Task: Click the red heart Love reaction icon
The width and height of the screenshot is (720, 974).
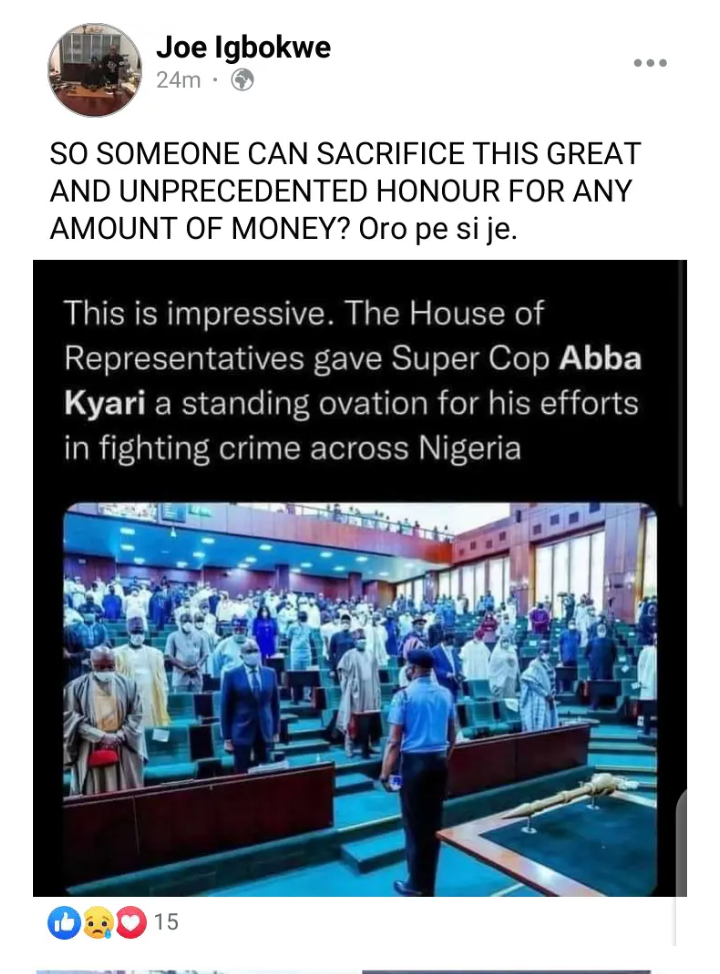Action: [x=131, y=921]
